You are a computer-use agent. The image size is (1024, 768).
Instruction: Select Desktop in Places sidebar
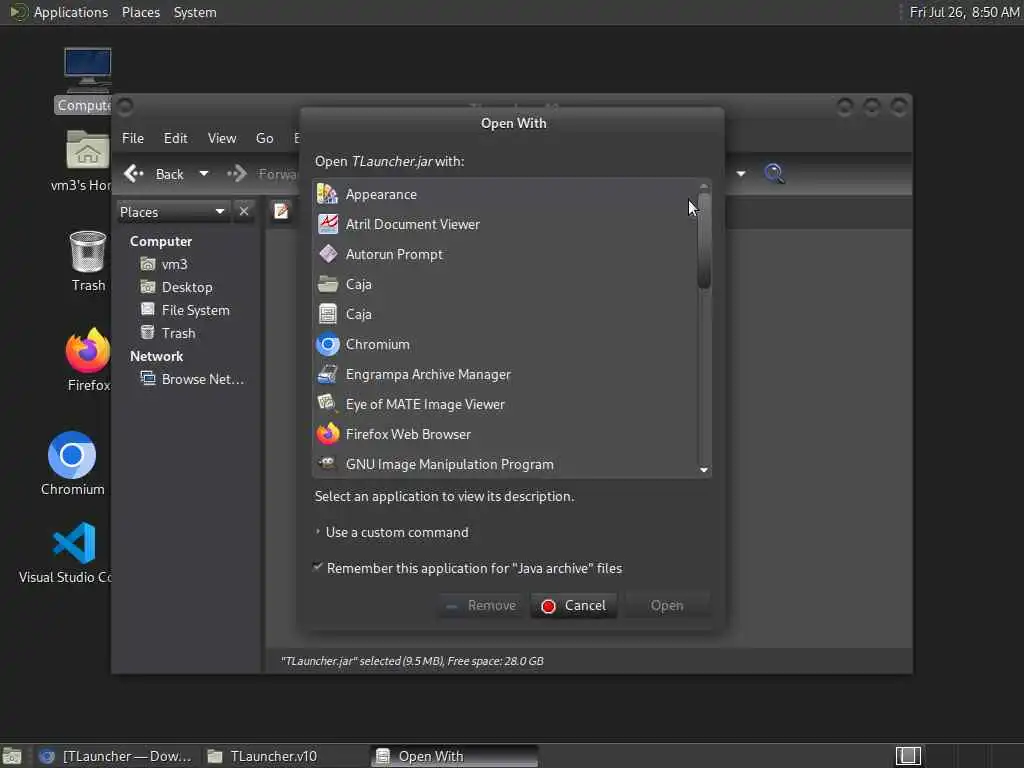[x=187, y=287]
